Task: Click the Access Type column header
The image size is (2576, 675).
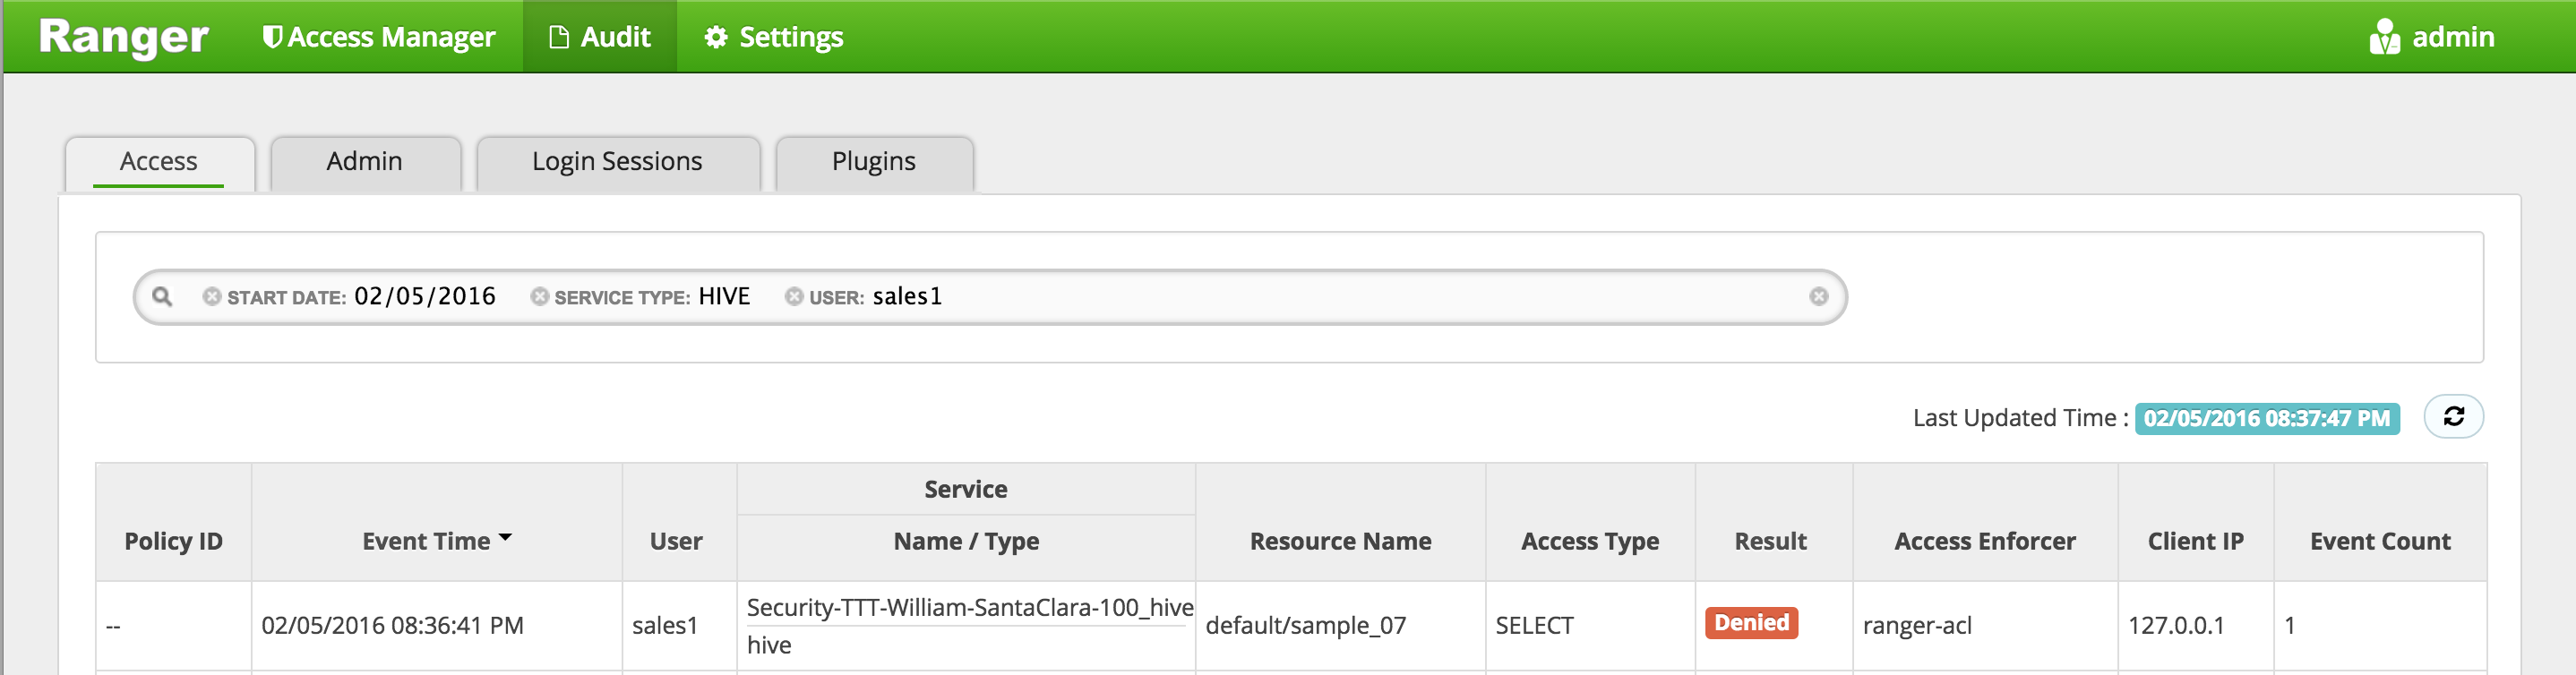Action: [1590, 541]
